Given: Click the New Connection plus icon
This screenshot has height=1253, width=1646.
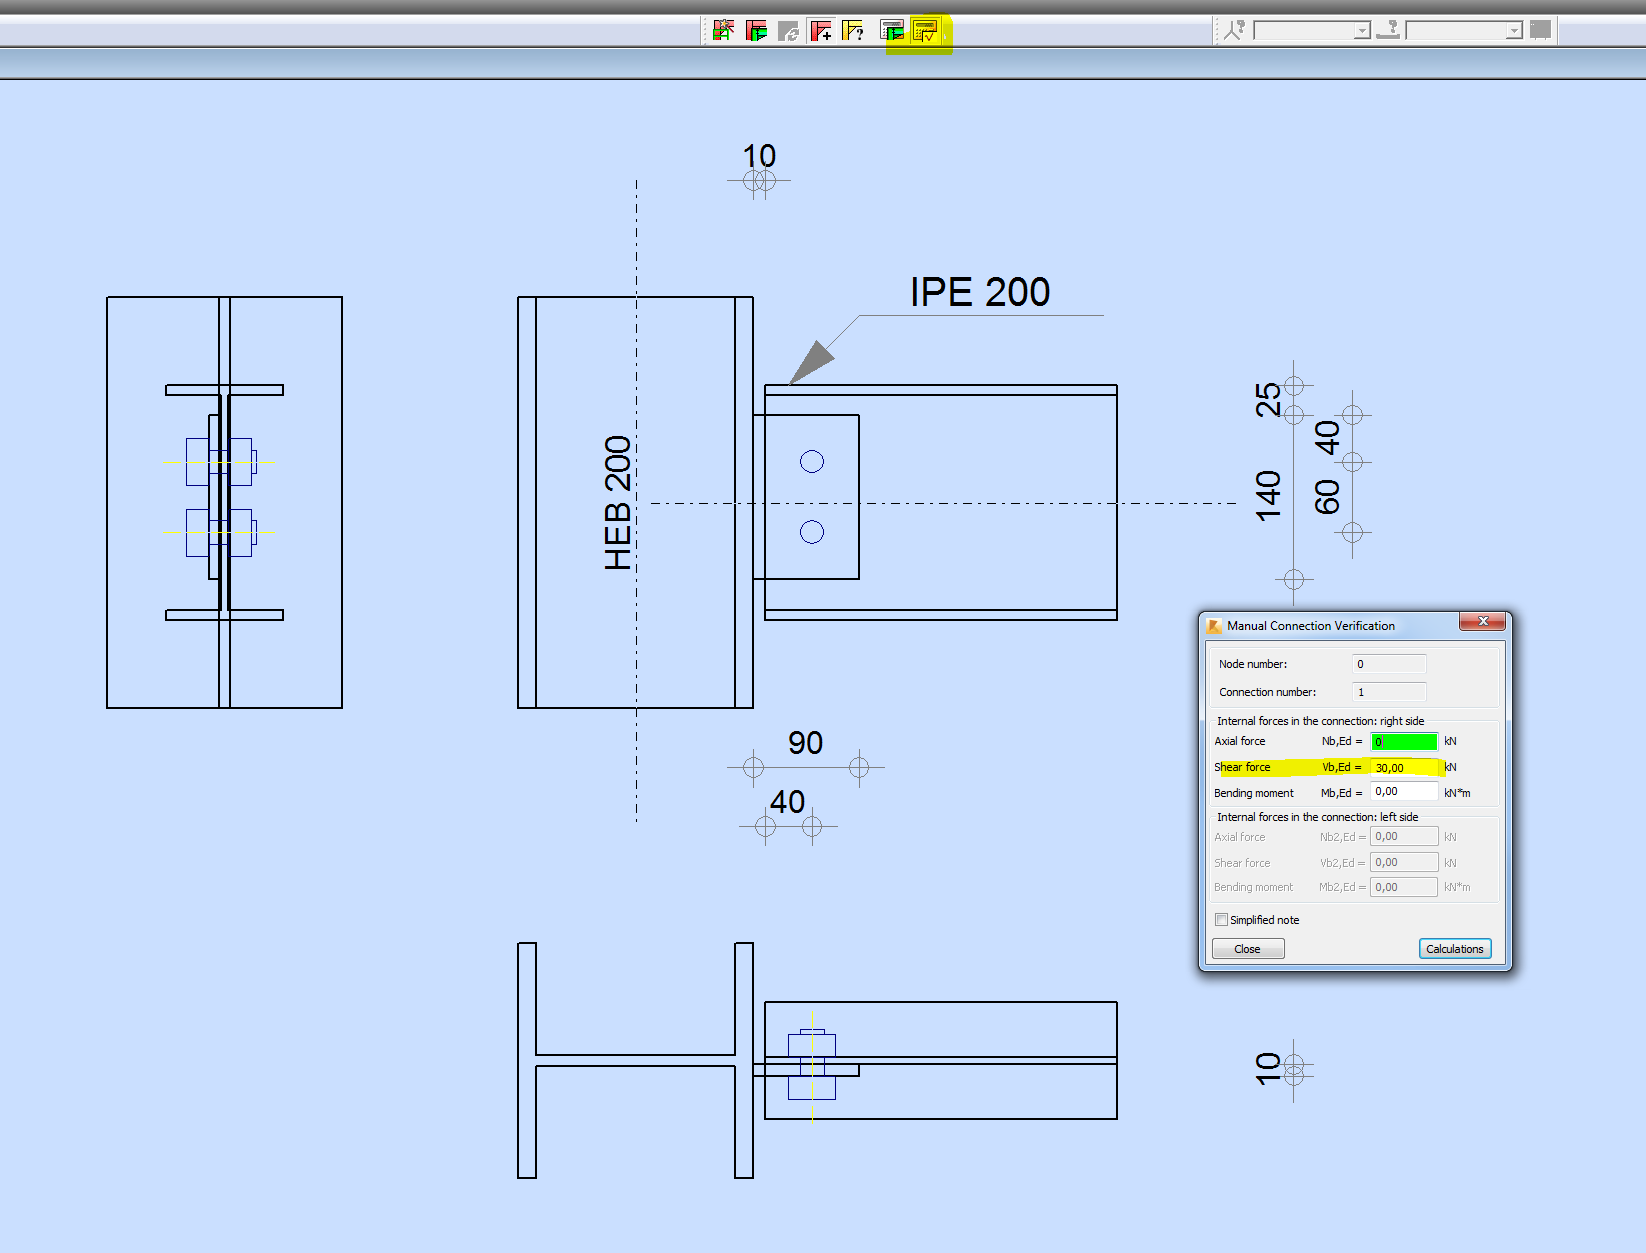Looking at the screenshot, I should (820, 30).
